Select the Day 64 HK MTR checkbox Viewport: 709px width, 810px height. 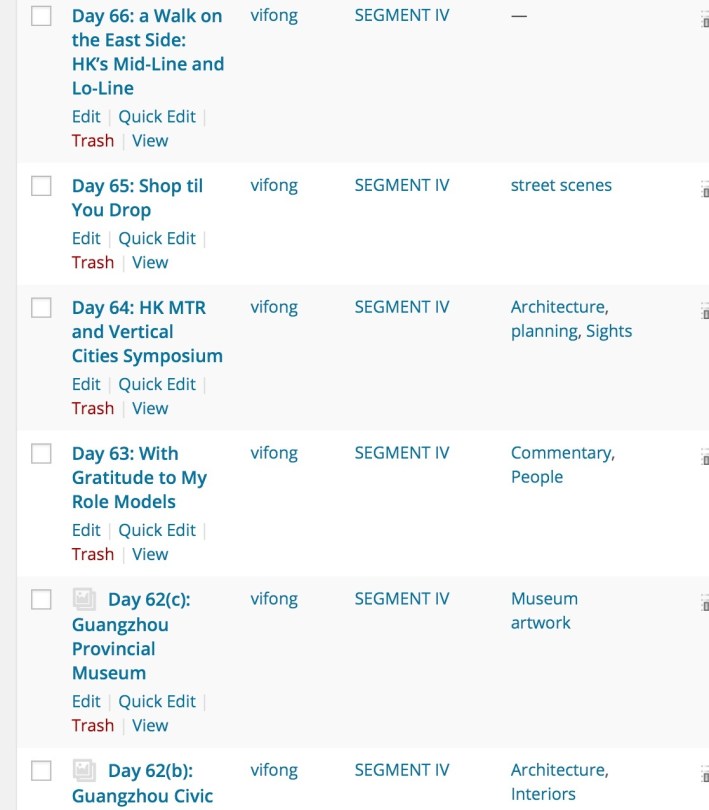(41, 308)
